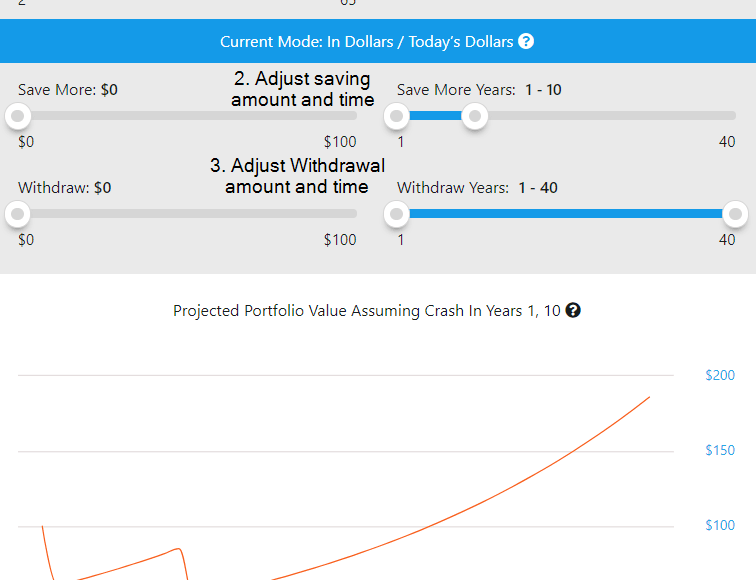Click the middle of the Save More track
Screen dimensions: 756x580
187,116
